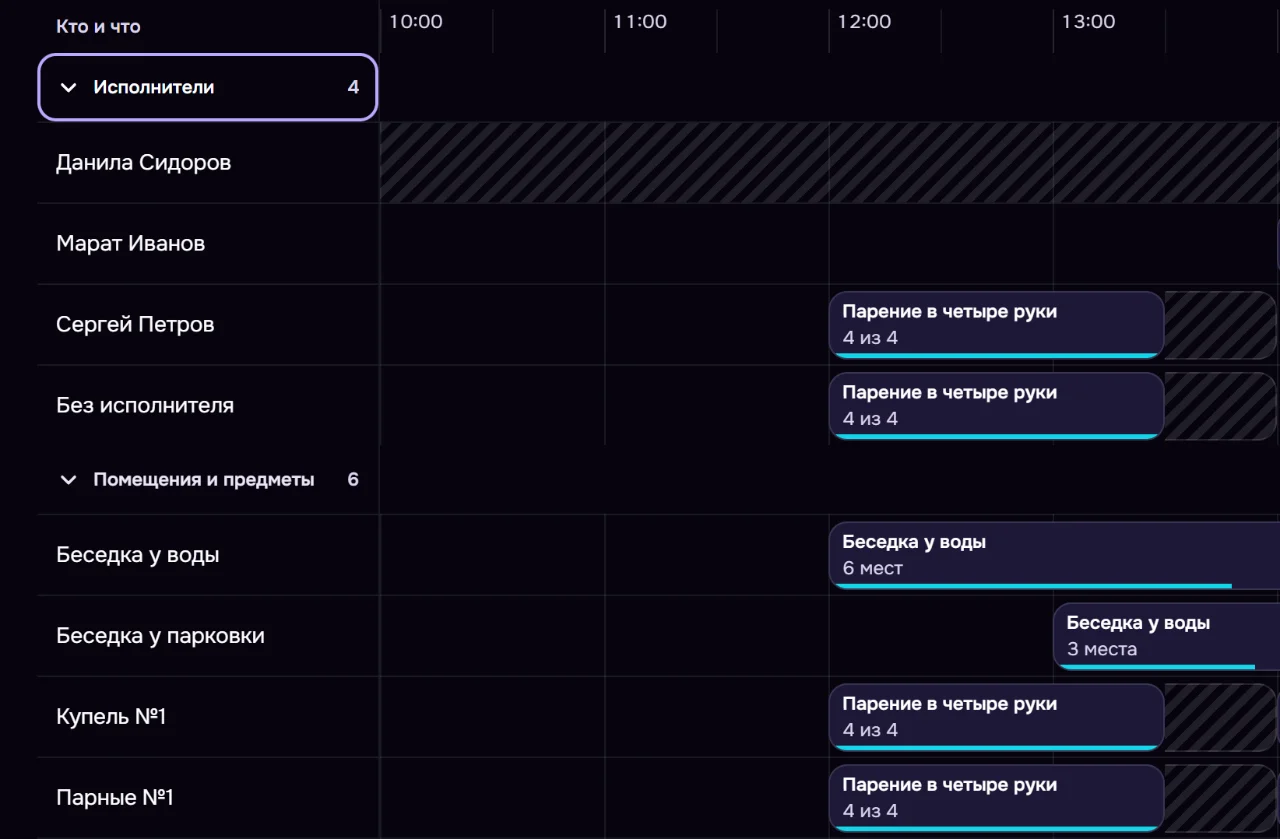The image size is (1280, 839).
Task: Select the 12:00 time marker
Action: click(x=864, y=22)
